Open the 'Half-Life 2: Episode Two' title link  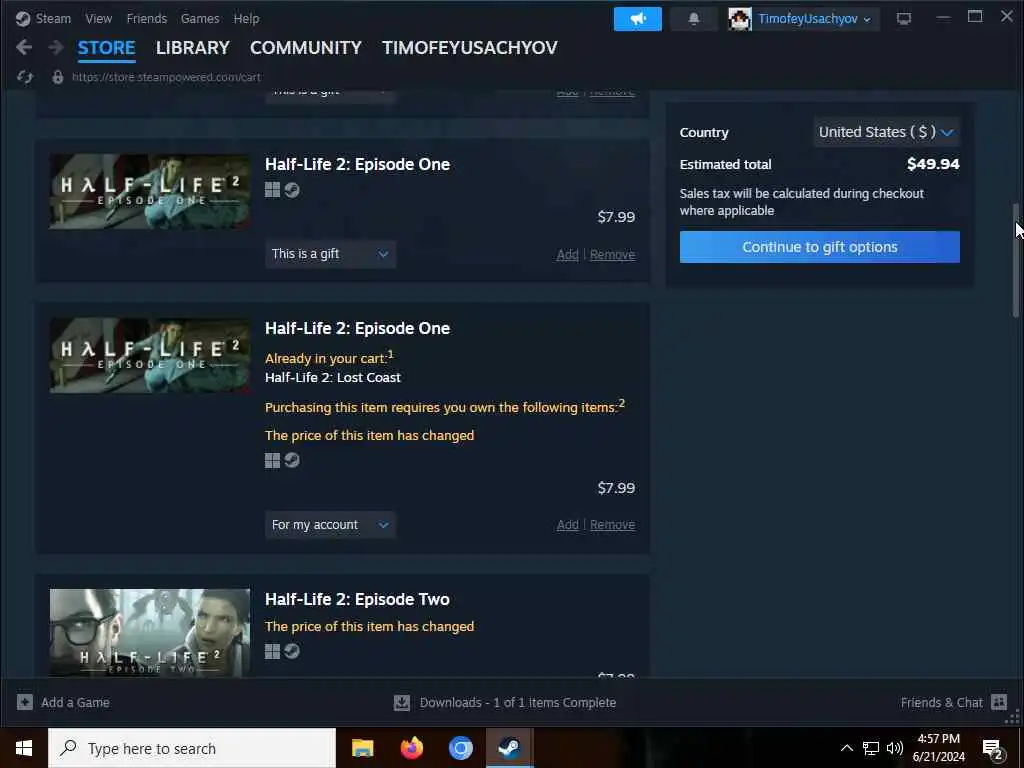click(357, 600)
